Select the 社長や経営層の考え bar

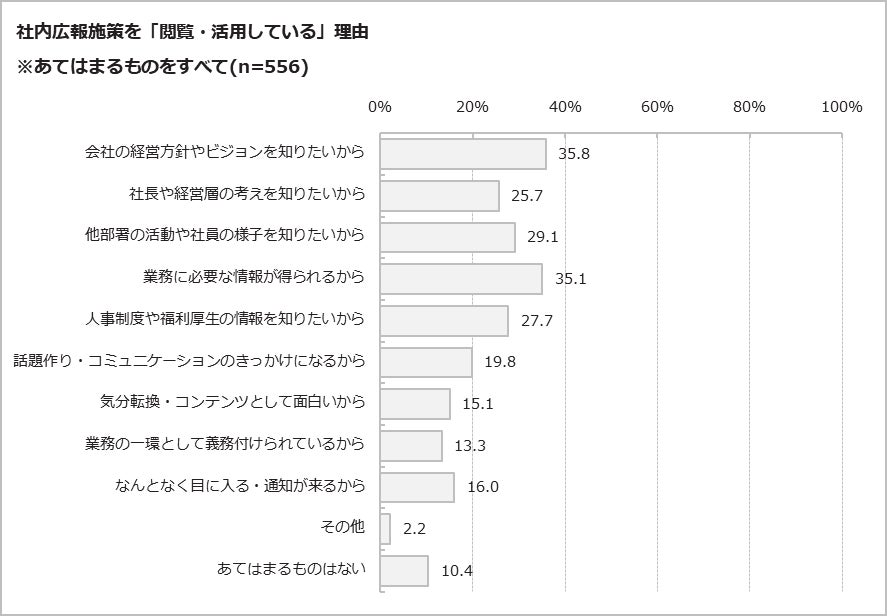pos(440,196)
